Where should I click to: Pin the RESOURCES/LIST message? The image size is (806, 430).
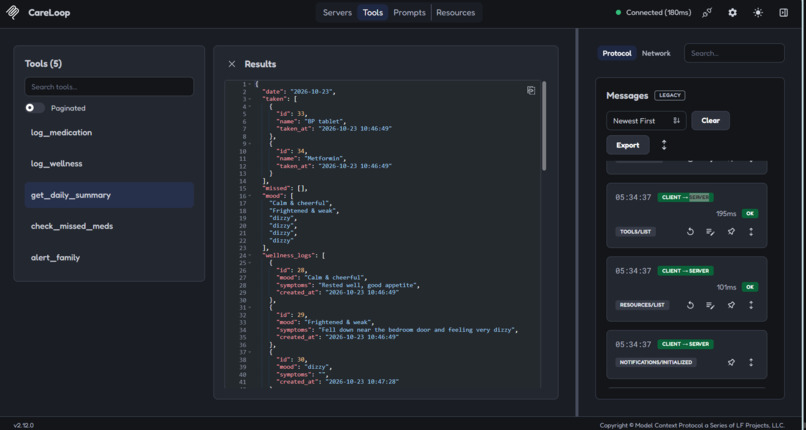click(x=731, y=305)
